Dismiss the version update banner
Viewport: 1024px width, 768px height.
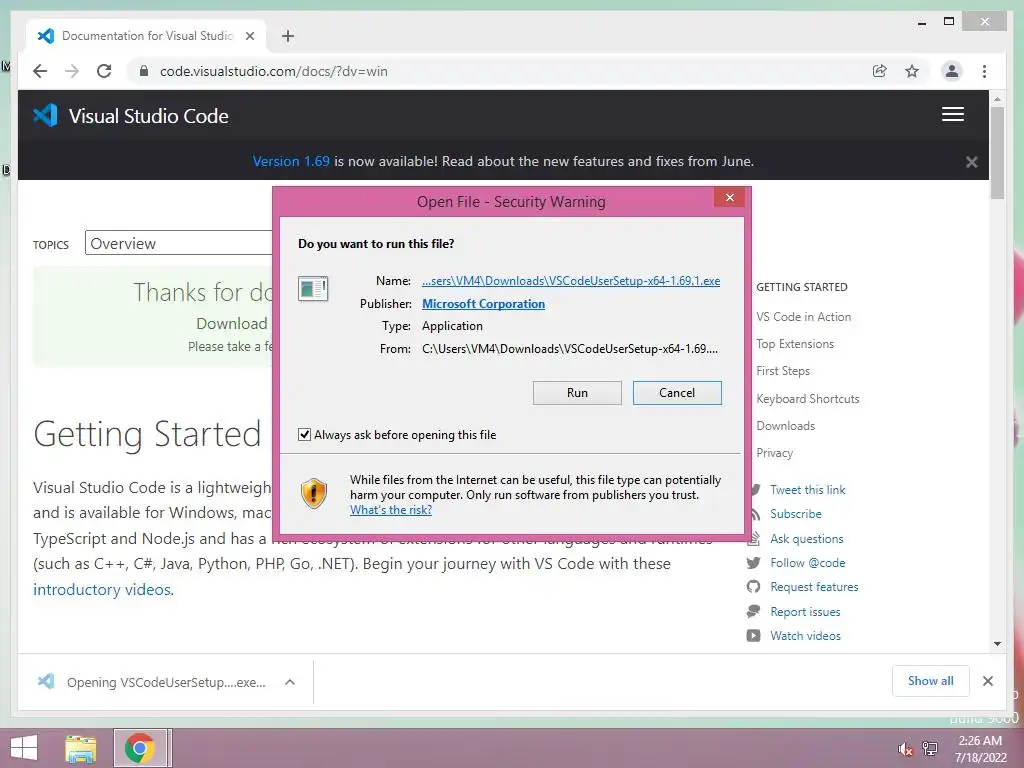pos(972,162)
